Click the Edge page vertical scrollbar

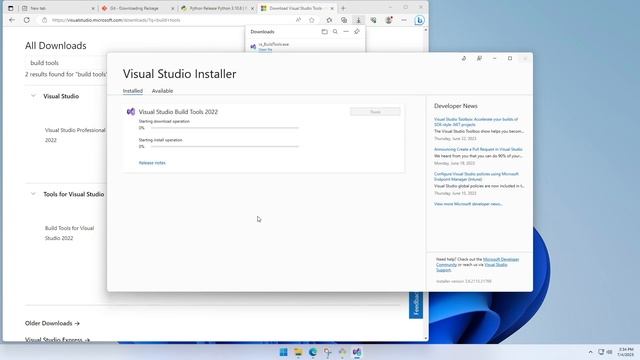pos(426,184)
